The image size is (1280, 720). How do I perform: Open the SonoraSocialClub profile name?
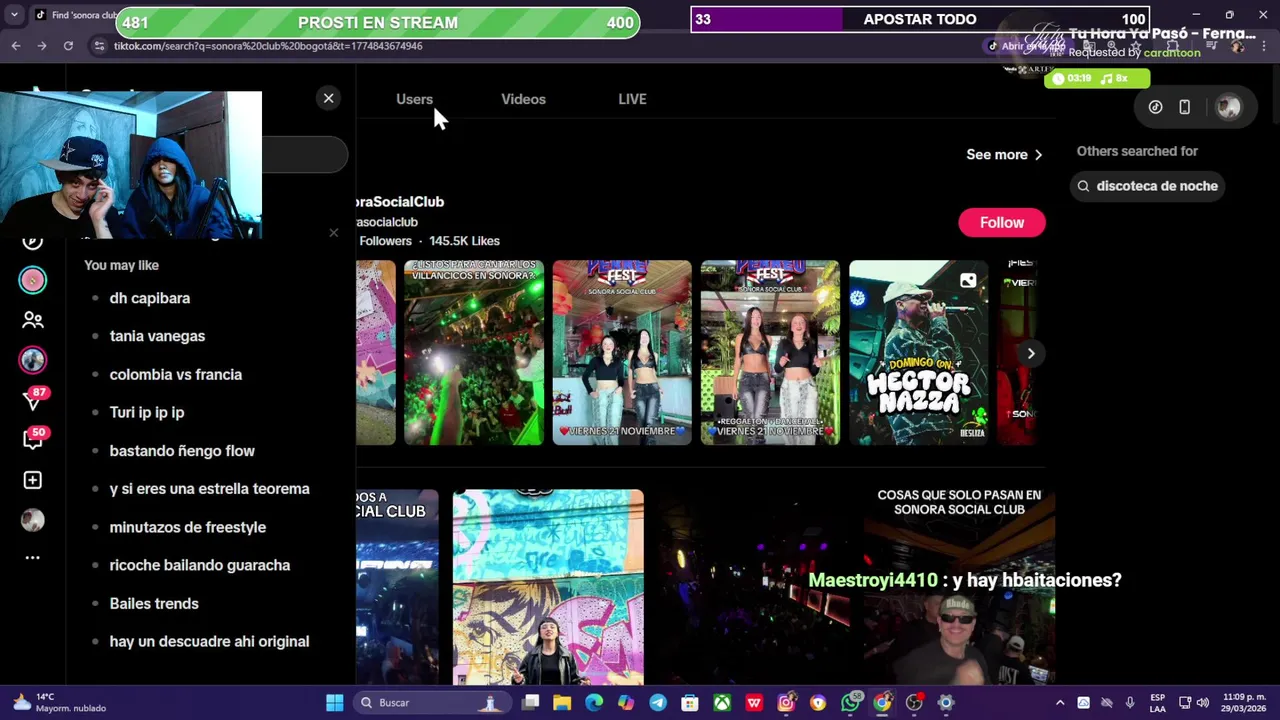pos(400,201)
